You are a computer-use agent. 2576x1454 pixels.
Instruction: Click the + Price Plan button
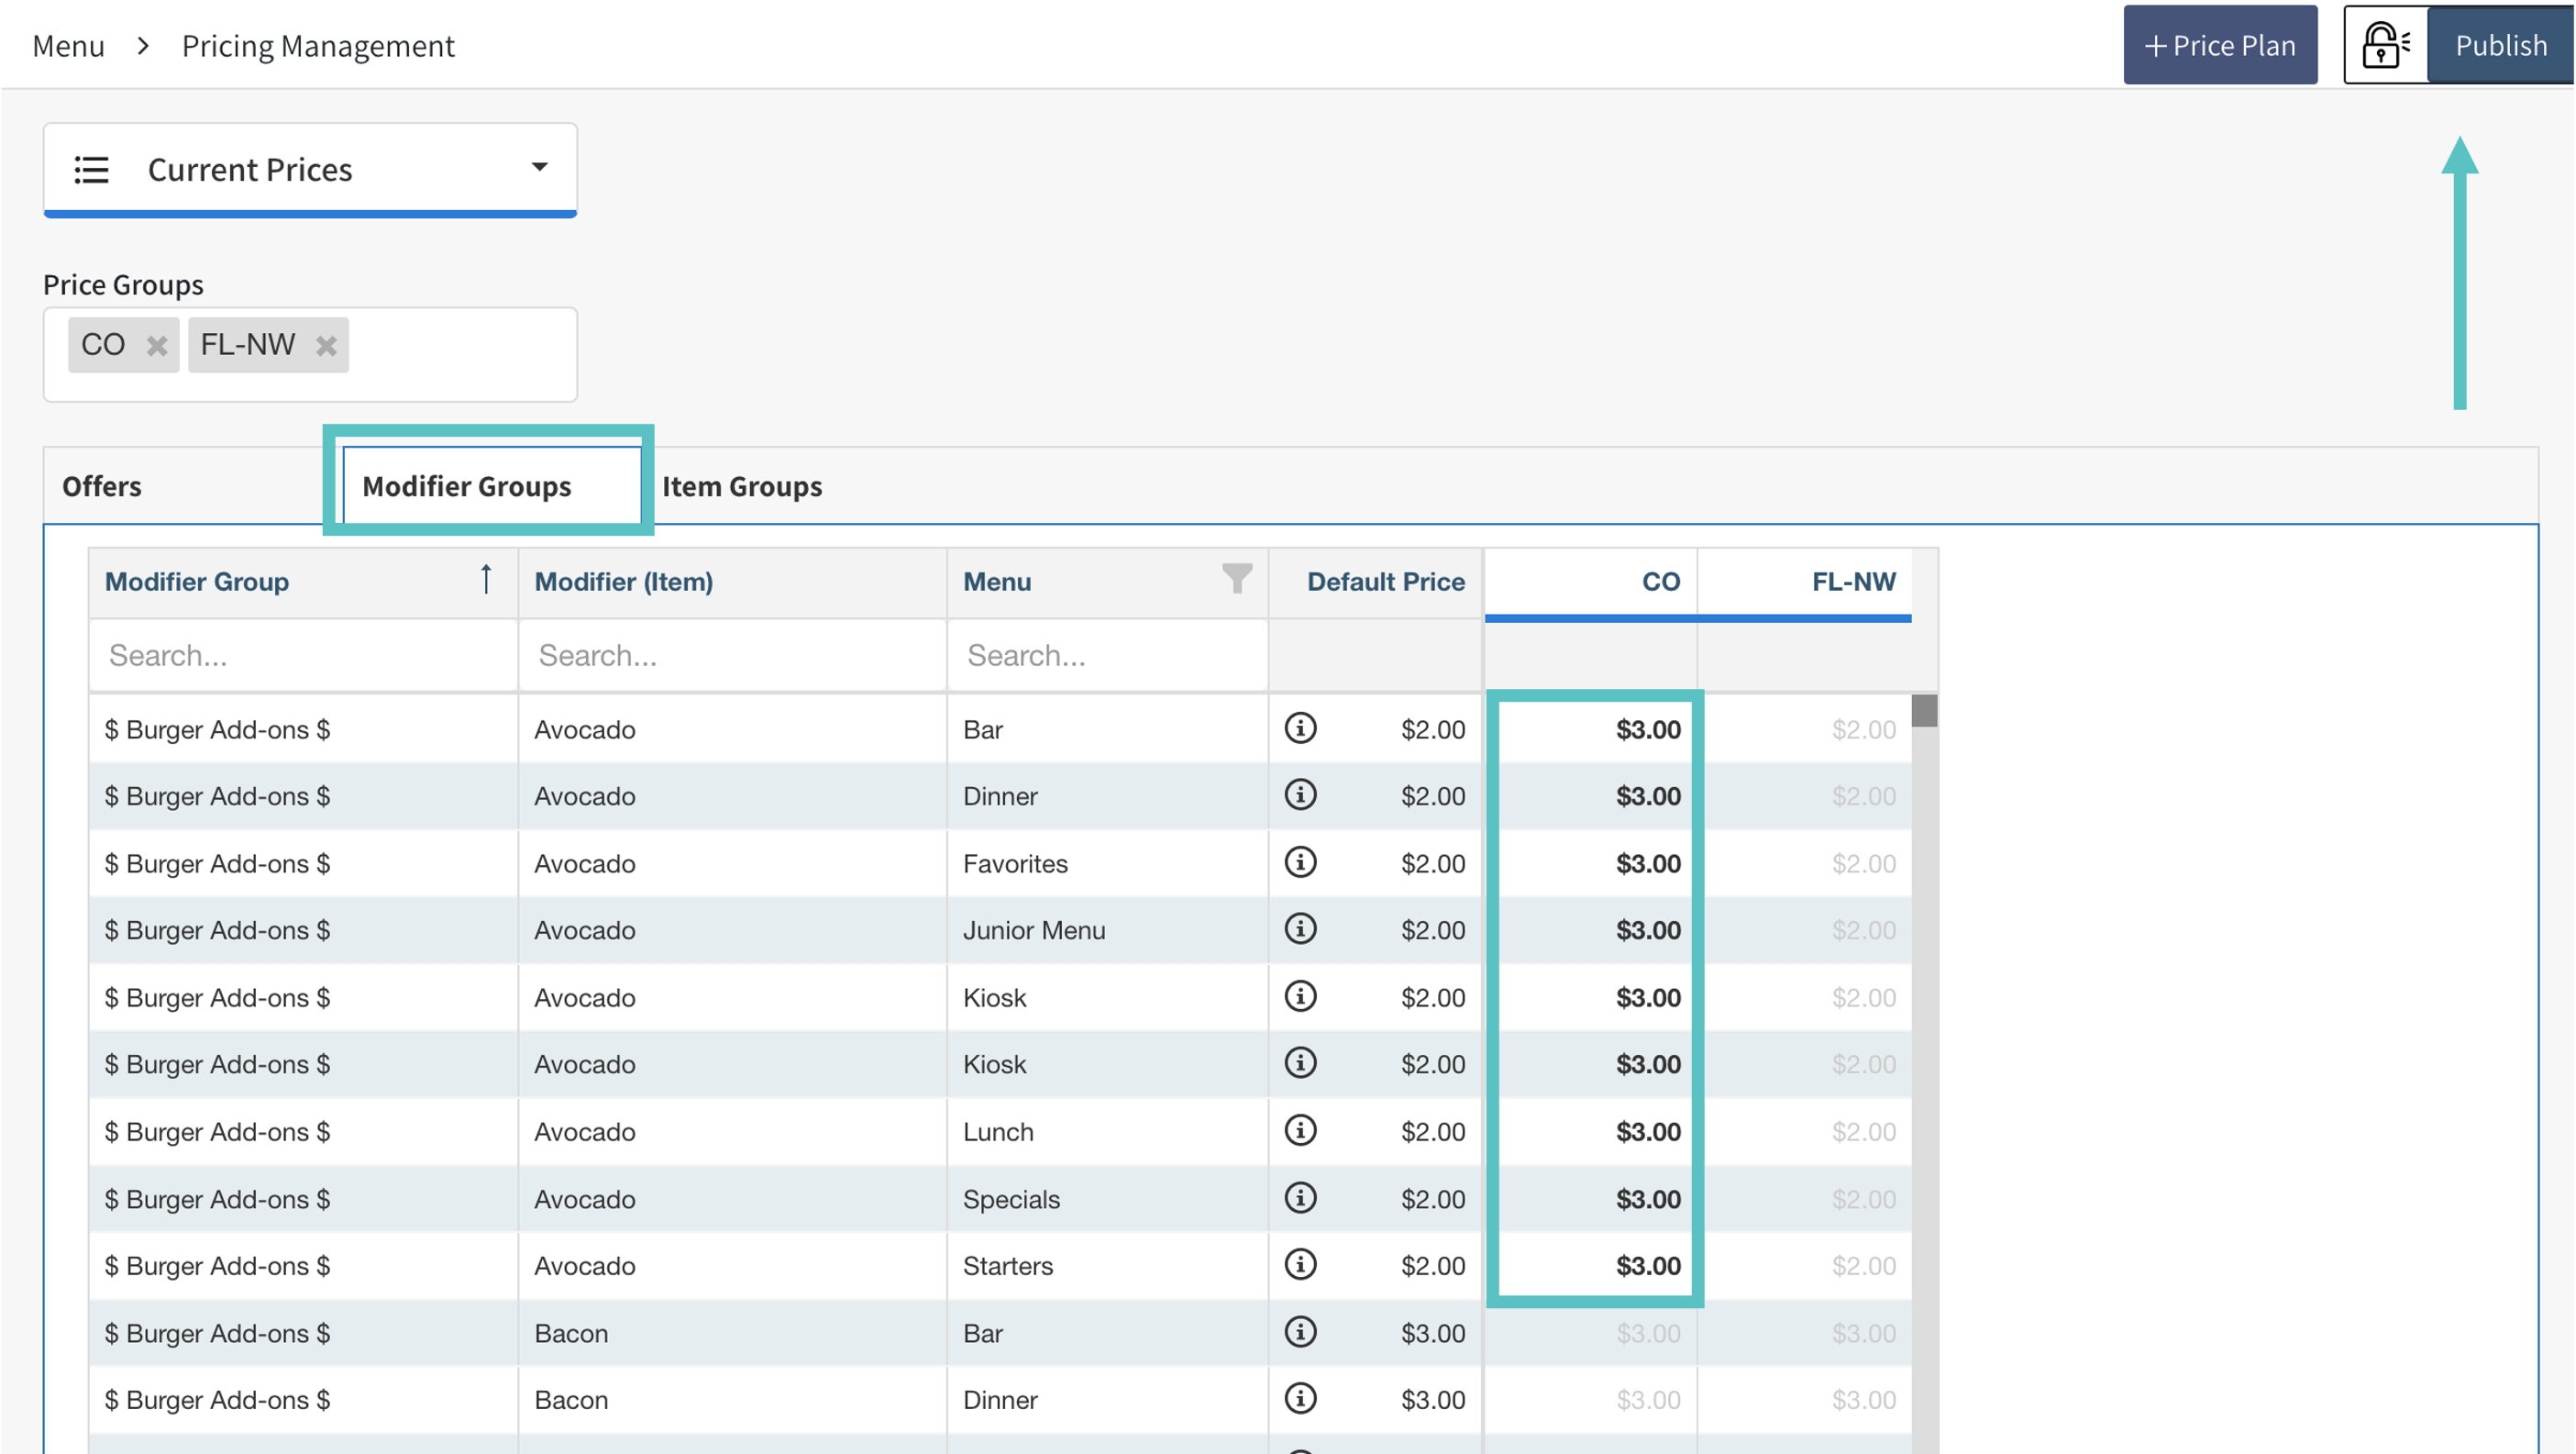(2219, 45)
